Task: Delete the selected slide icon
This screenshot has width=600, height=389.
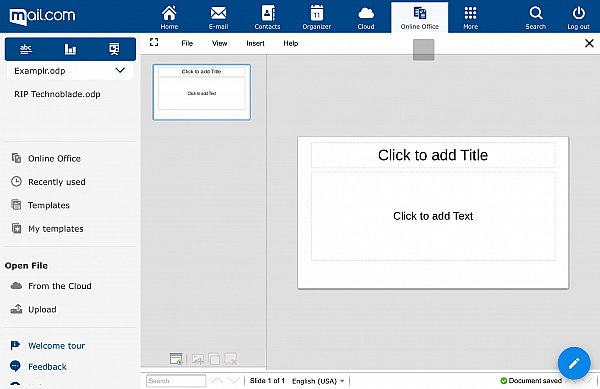Action: click(x=231, y=359)
